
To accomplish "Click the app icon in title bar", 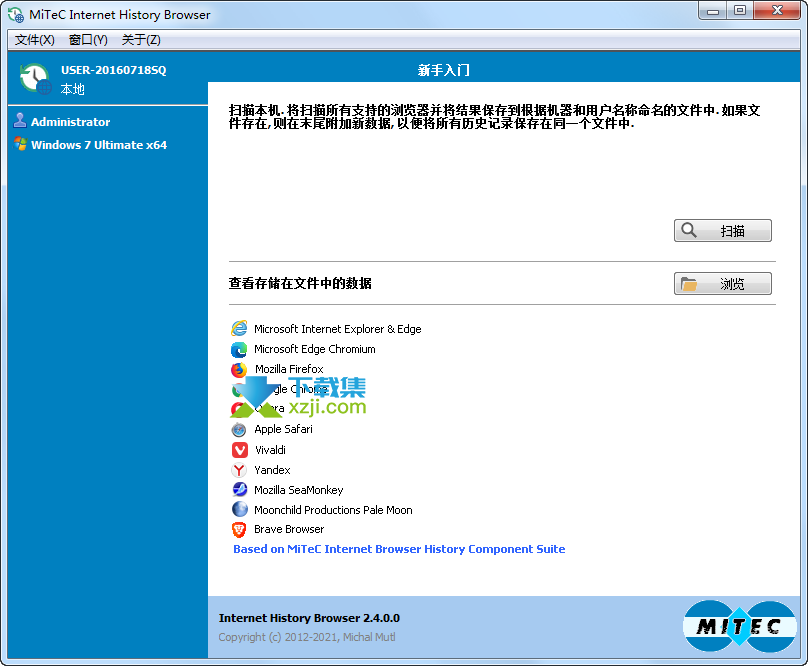I will click(15, 14).
